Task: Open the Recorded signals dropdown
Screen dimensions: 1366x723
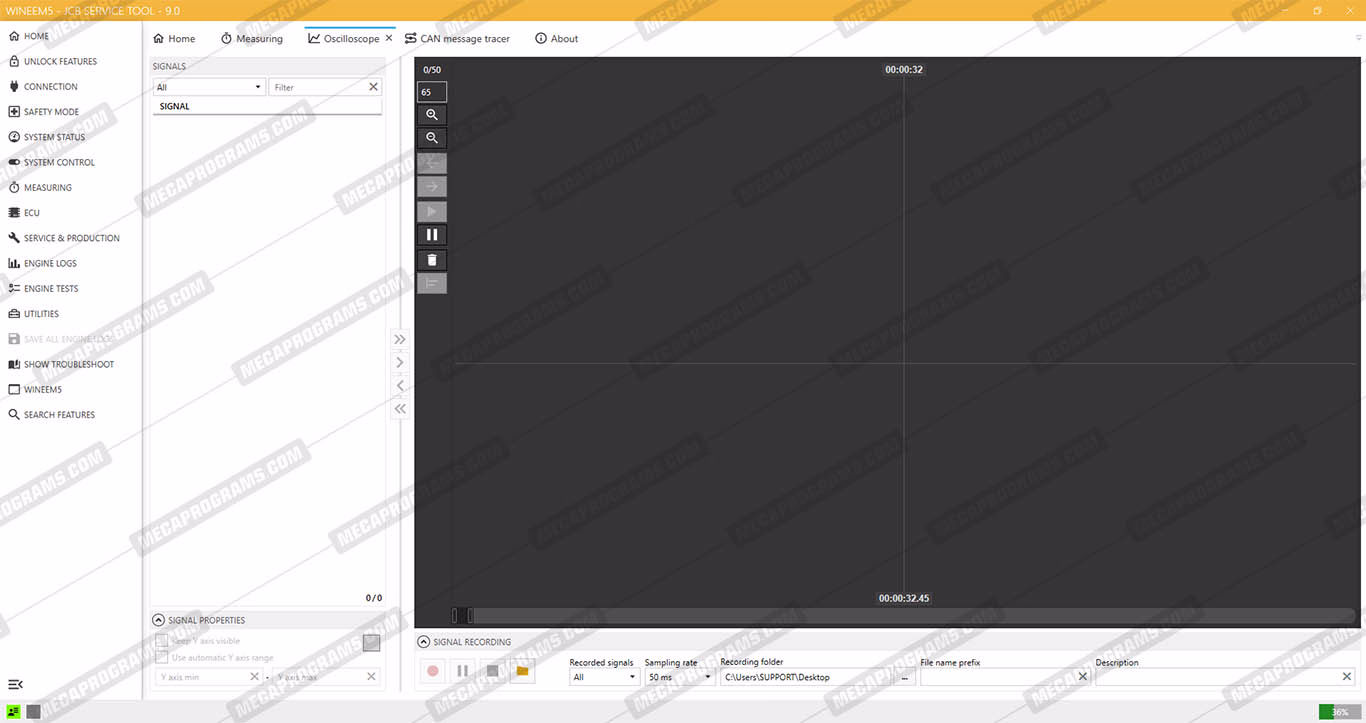Action: pos(604,677)
